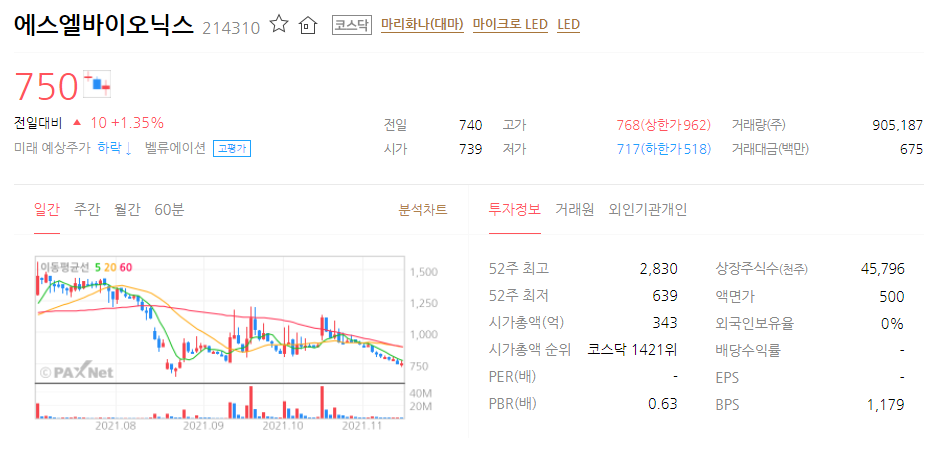This screenshot has width=936, height=452.
Task: Click the 이동평균선 legend label
Action: [x=64, y=267]
